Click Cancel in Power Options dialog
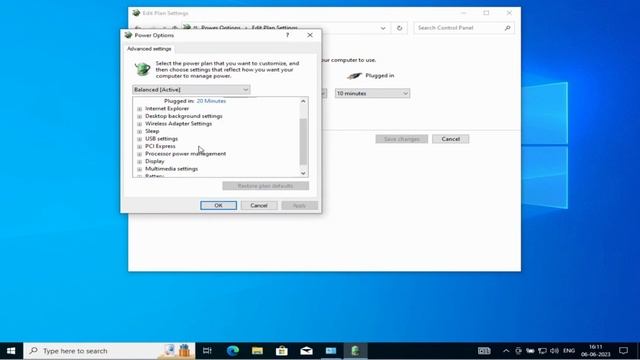The image size is (640, 360). 259,205
